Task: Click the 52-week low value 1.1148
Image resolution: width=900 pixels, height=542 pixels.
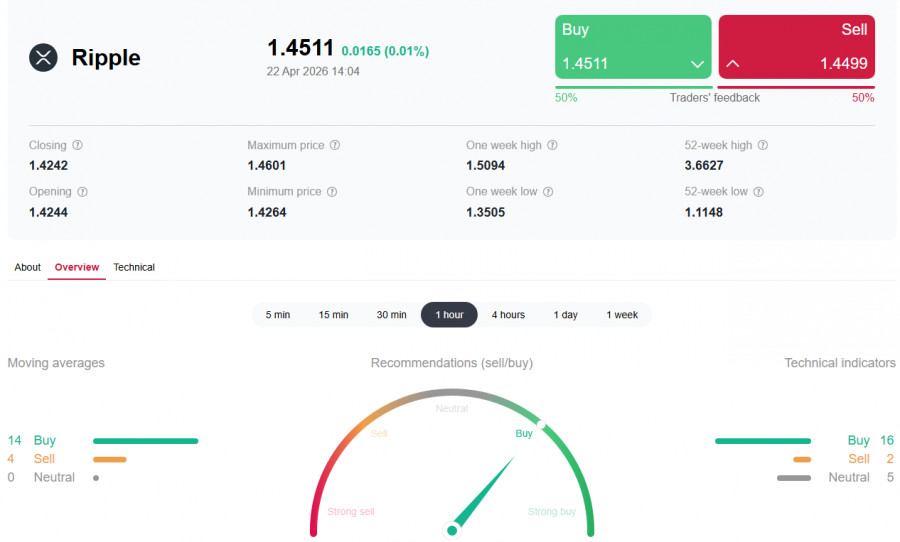Action: coord(704,212)
